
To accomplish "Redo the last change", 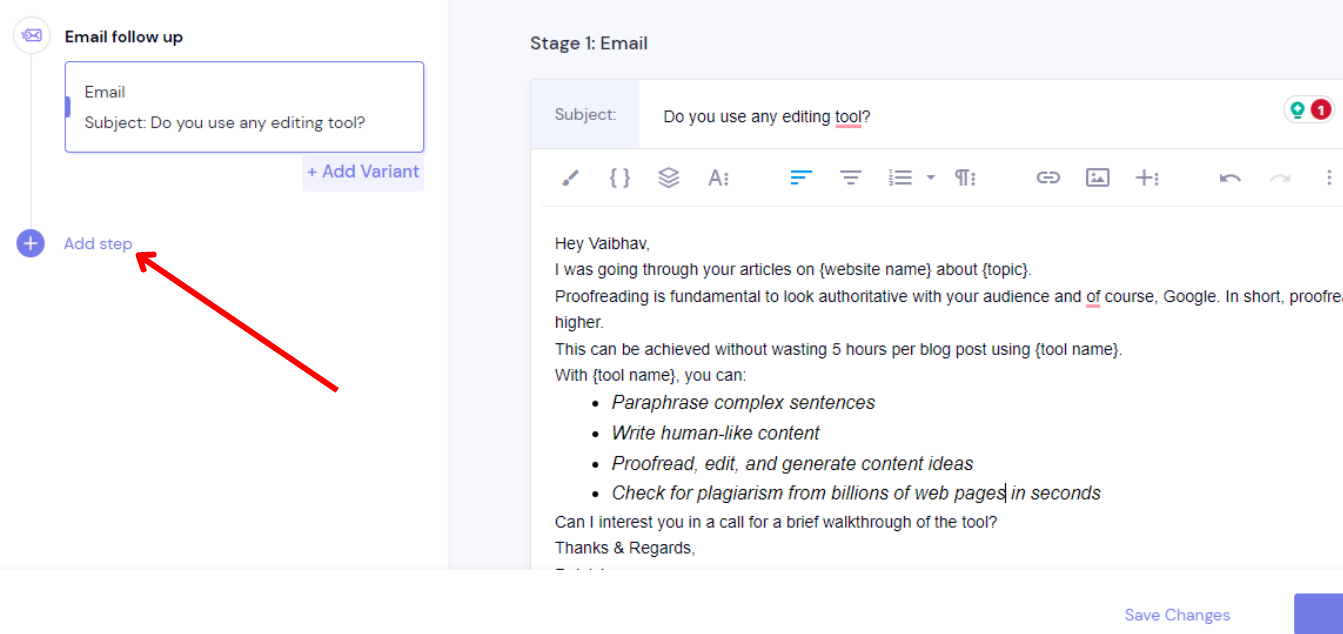I will 1278,177.
